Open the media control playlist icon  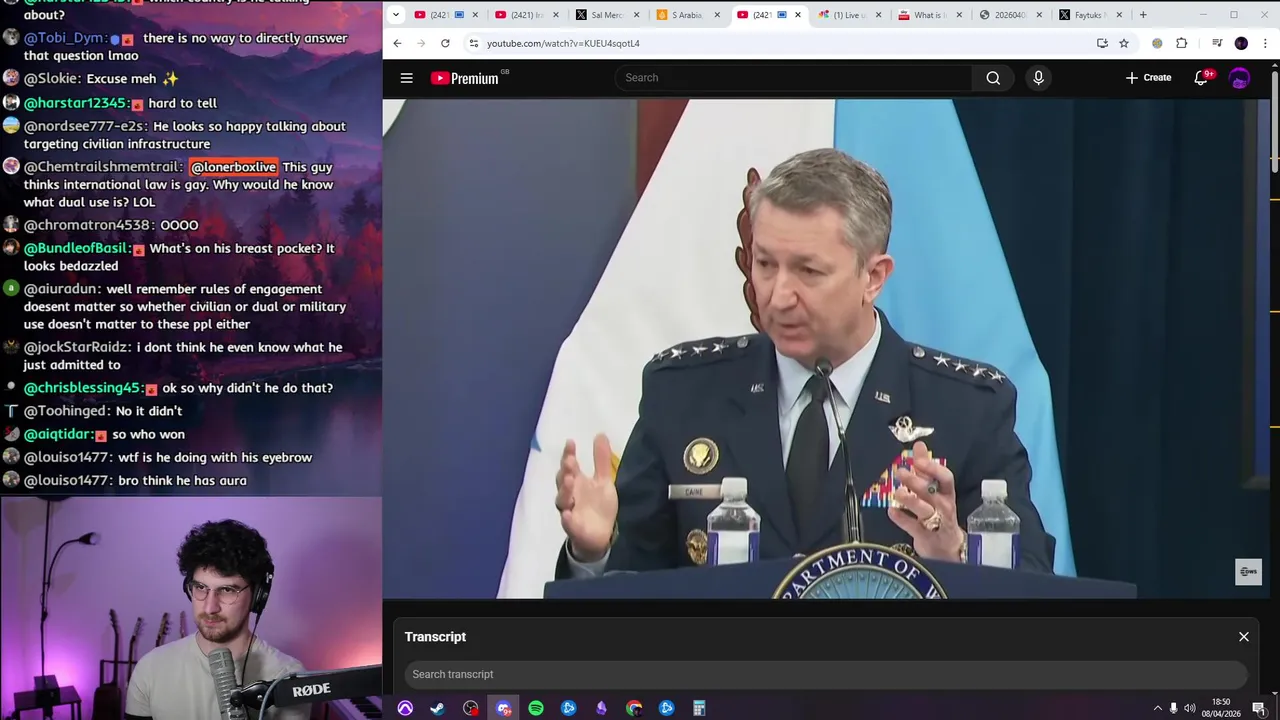point(1217,43)
